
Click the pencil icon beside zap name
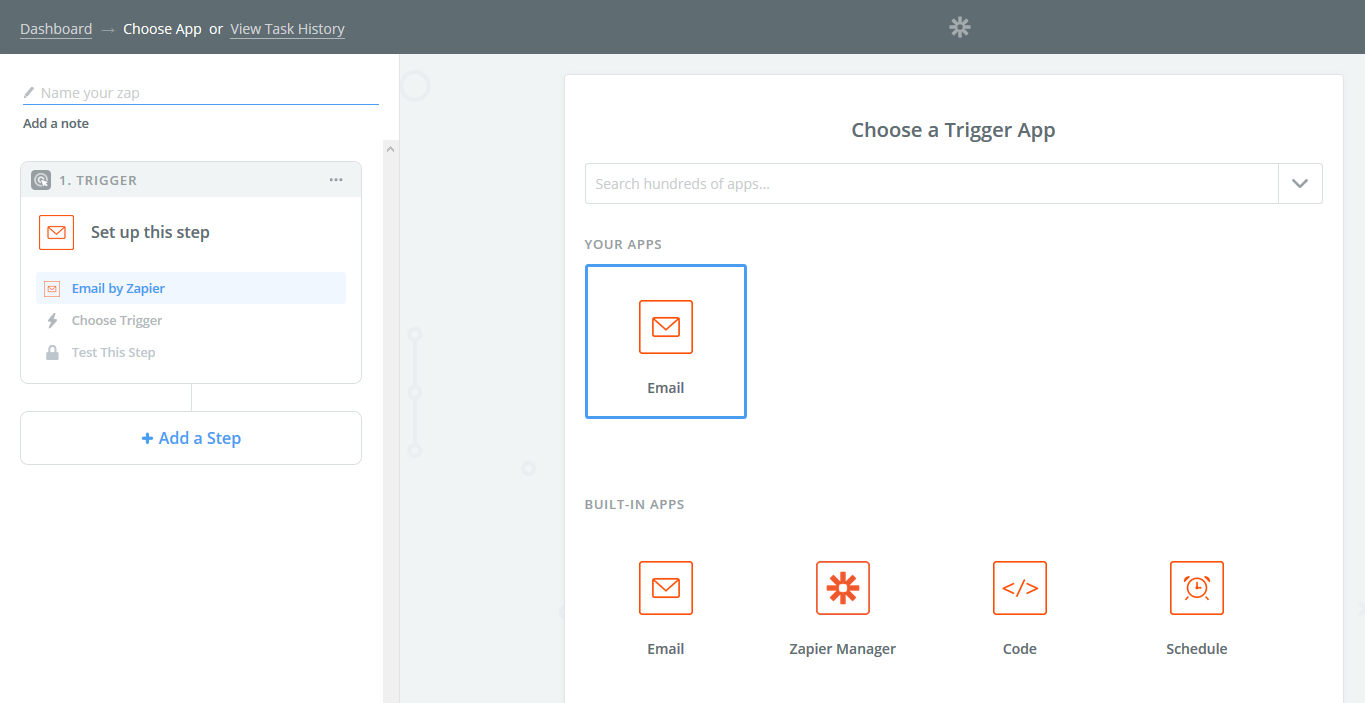click(x=29, y=93)
